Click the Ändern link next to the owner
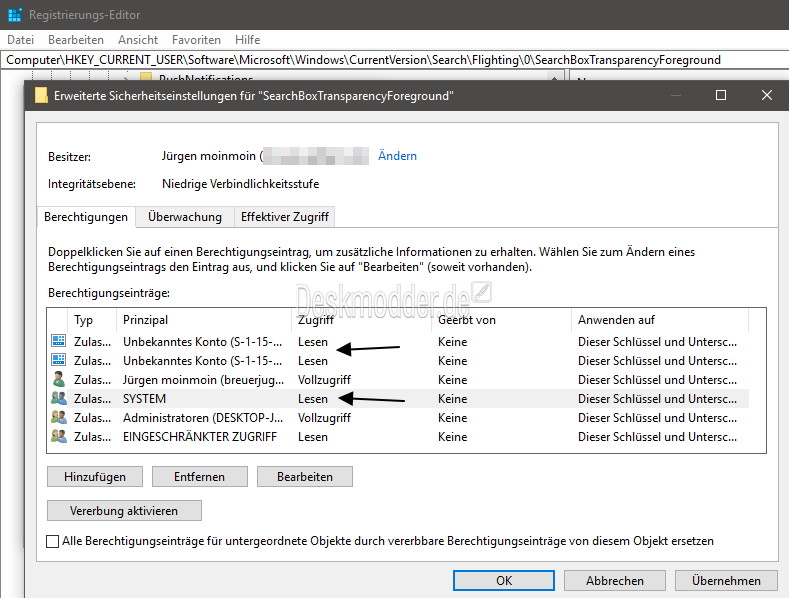 tap(398, 156)
